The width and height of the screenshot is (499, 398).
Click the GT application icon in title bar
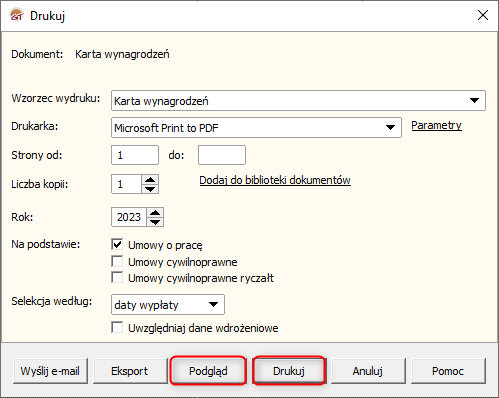17,15
